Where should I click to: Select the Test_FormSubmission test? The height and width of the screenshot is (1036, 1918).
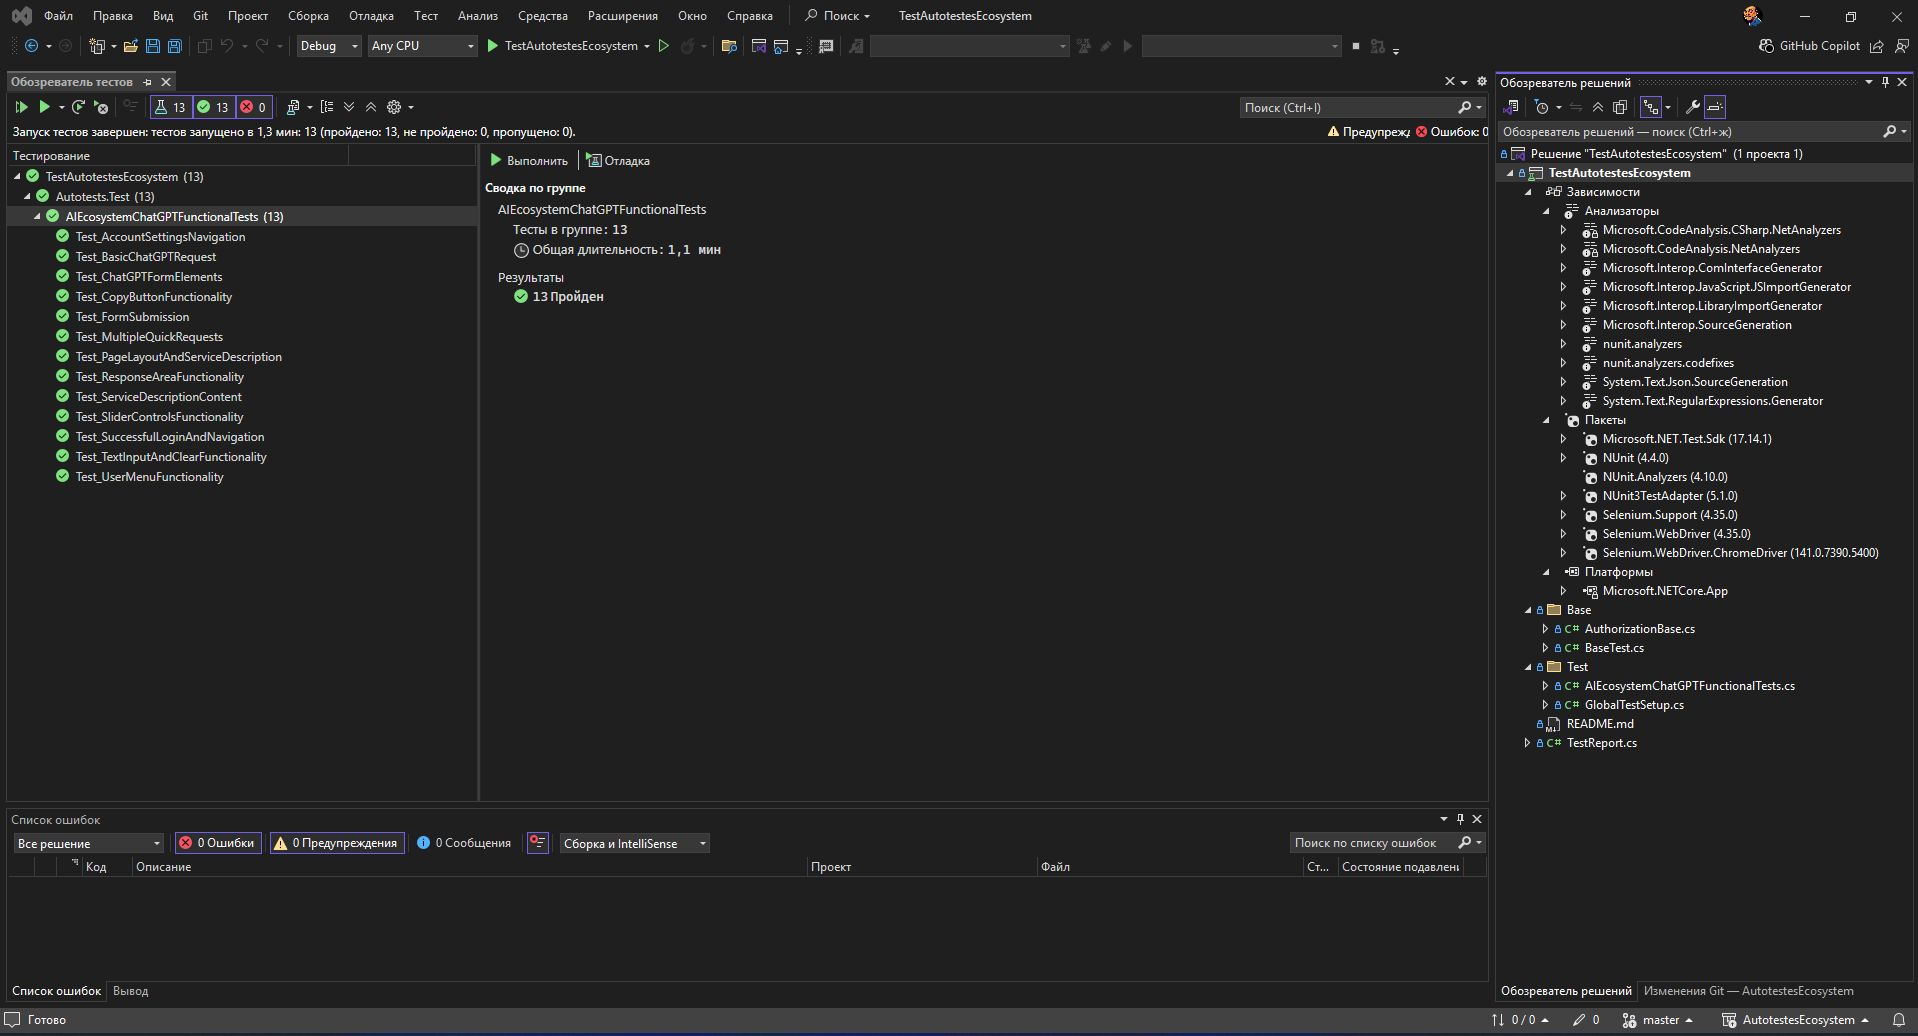click(132, 317)
